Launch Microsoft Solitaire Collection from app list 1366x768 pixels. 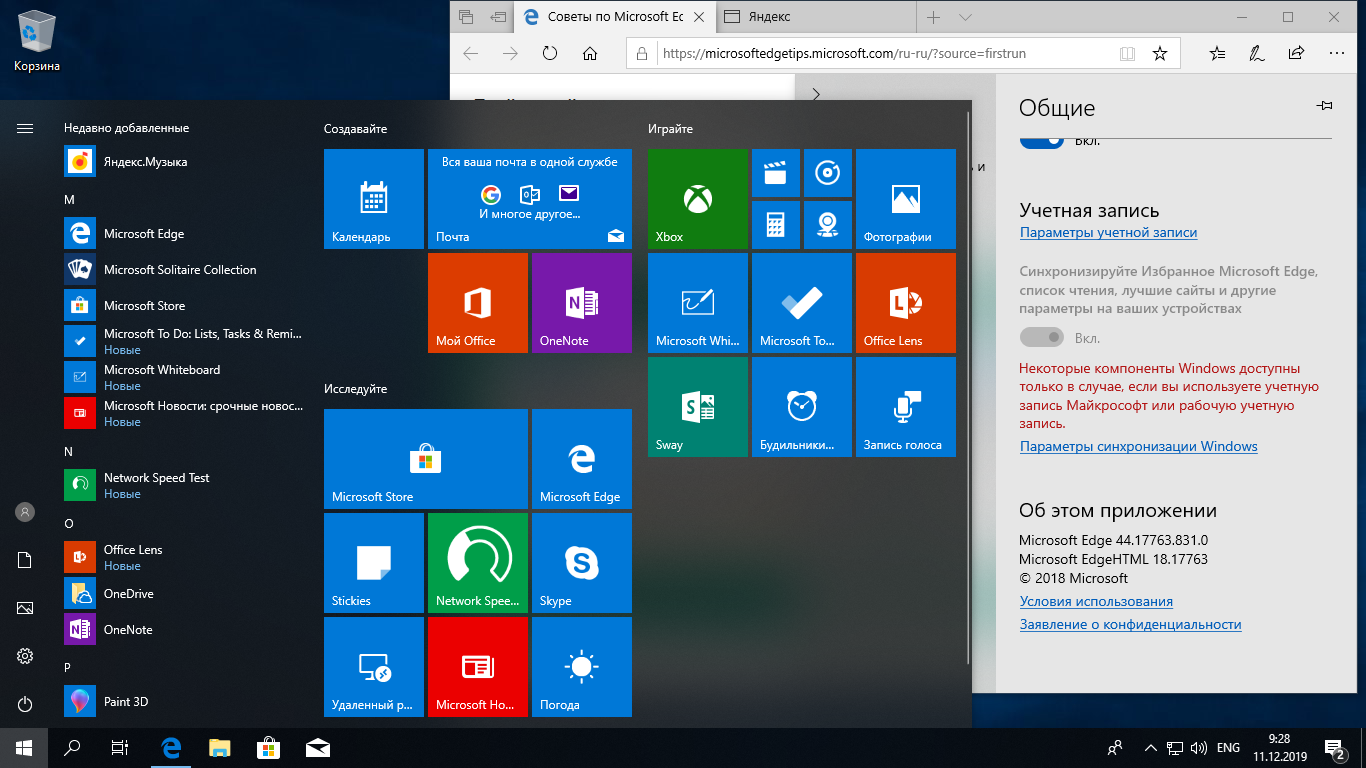184,270
